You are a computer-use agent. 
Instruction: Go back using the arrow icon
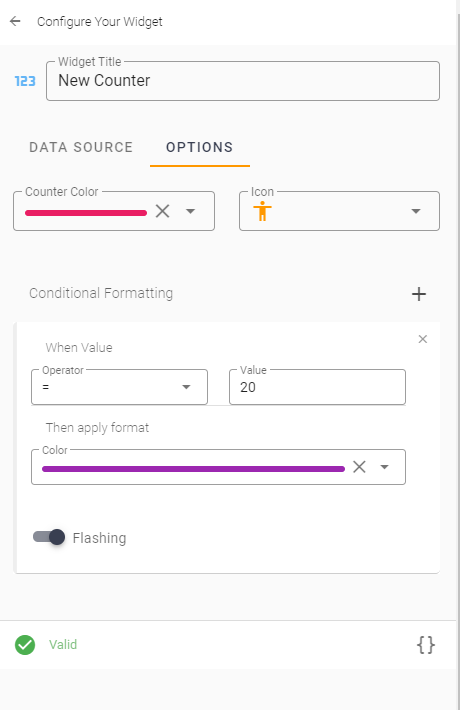click(15, 21)
